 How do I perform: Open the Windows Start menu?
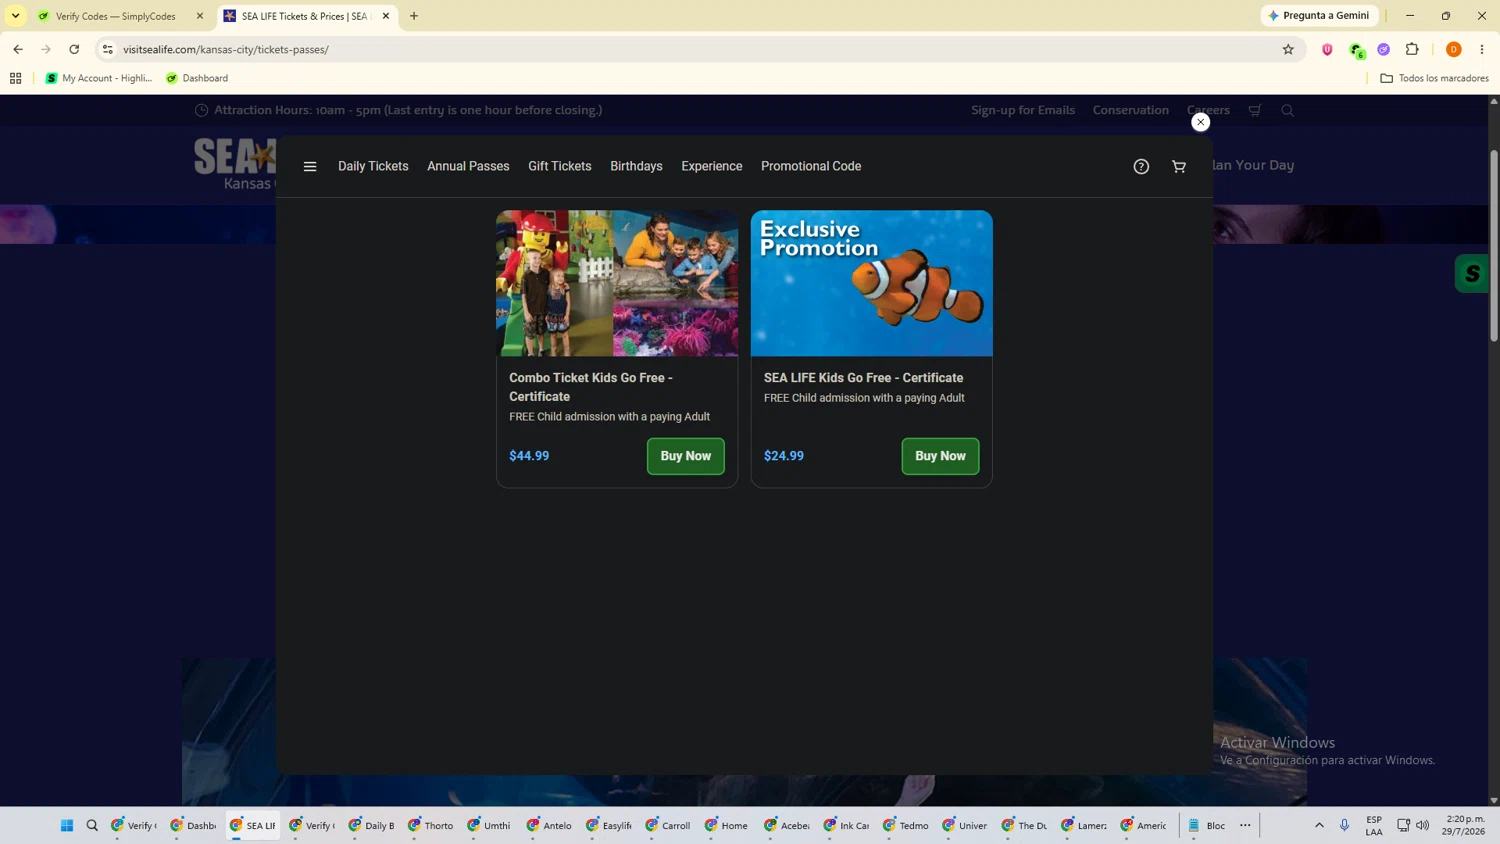point(67,826)
